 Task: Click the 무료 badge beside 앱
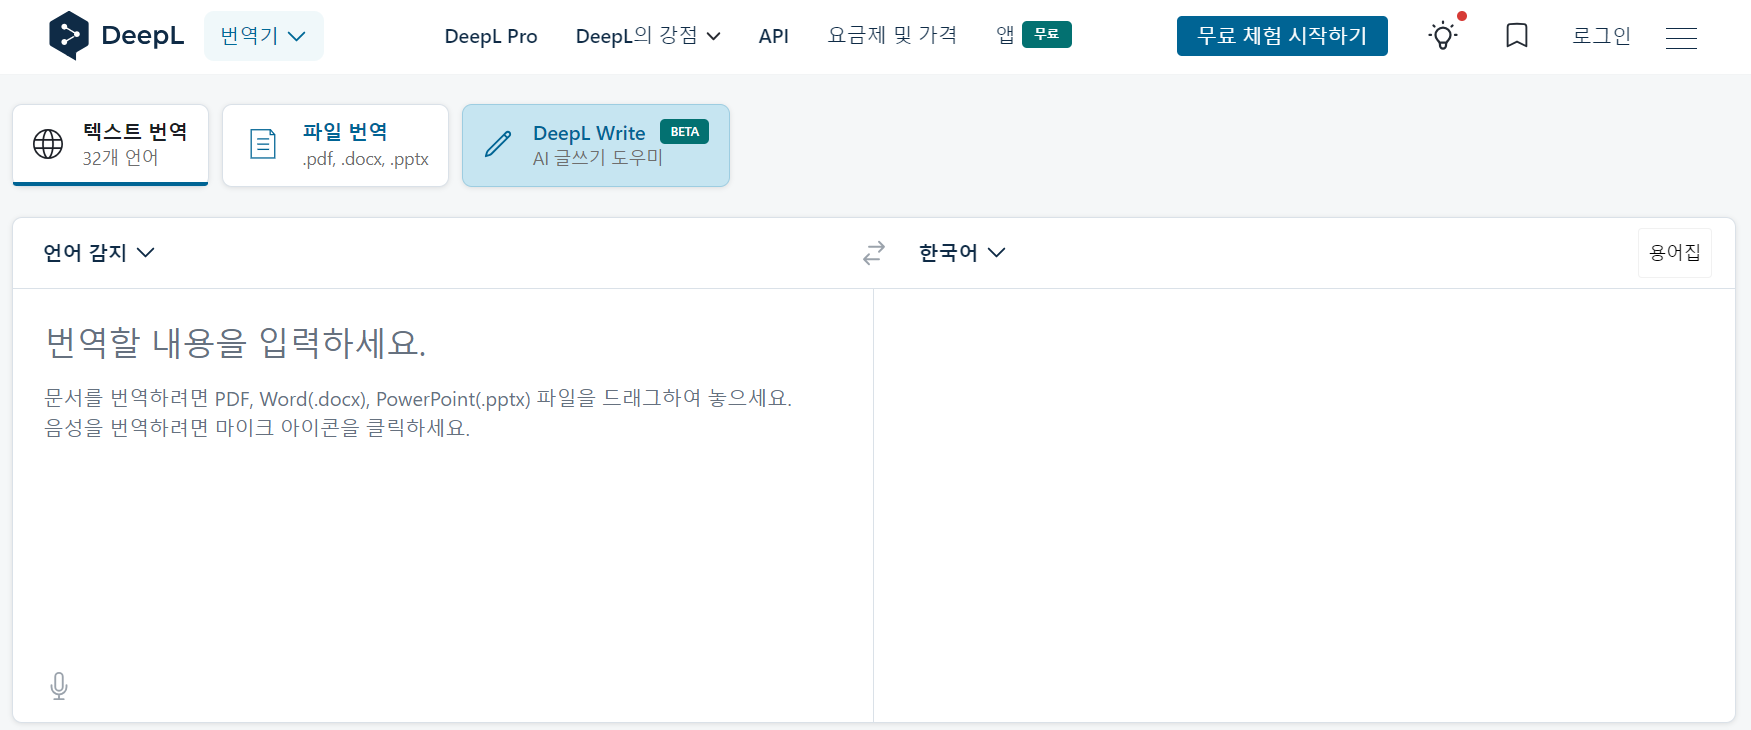tap(1047, 34)
